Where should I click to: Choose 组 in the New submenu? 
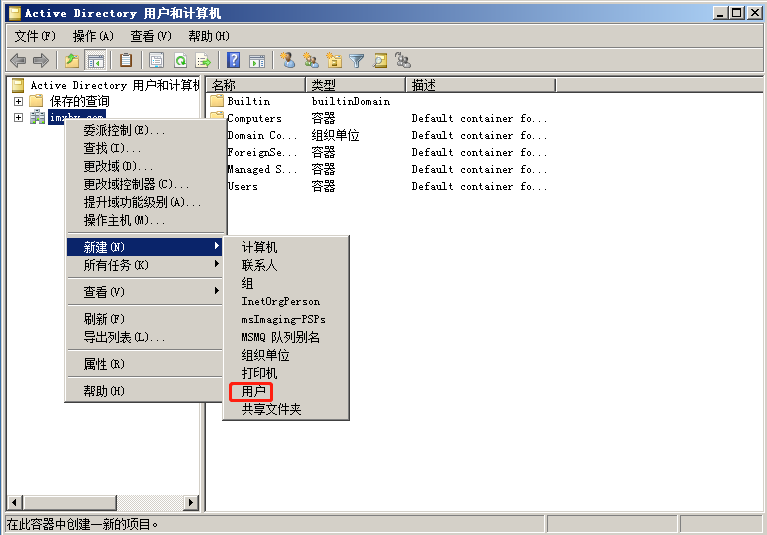pyautogui.click(x=286, y=283)
